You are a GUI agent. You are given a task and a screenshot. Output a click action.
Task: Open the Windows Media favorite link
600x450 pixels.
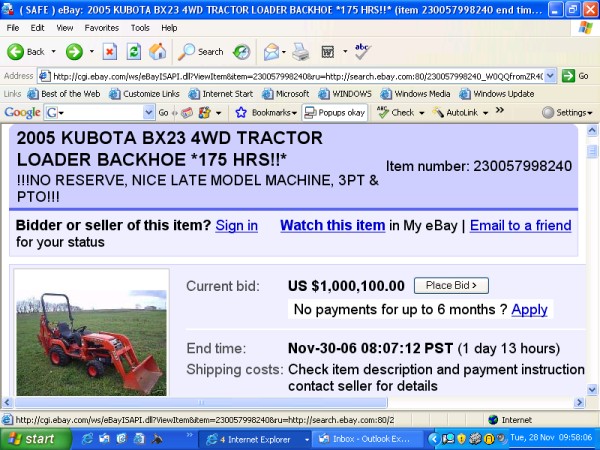click(x=415, y=94)
